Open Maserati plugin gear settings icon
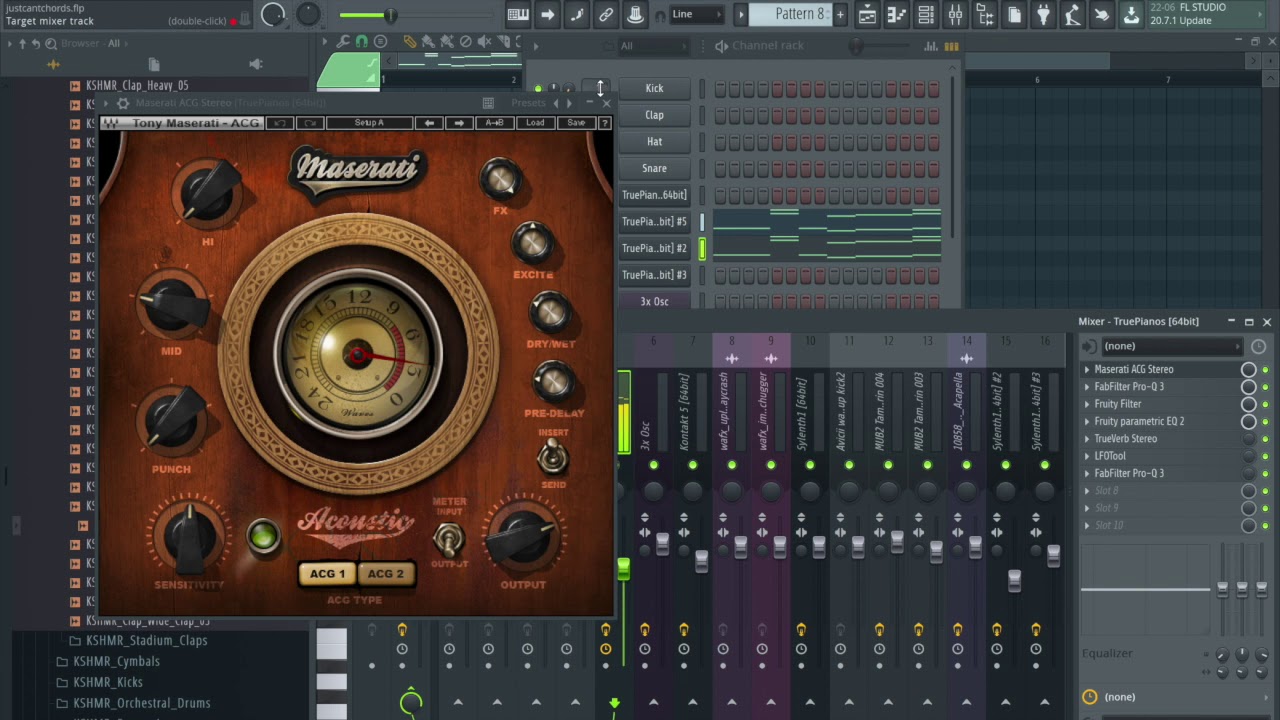 click(x=123, y=103)
